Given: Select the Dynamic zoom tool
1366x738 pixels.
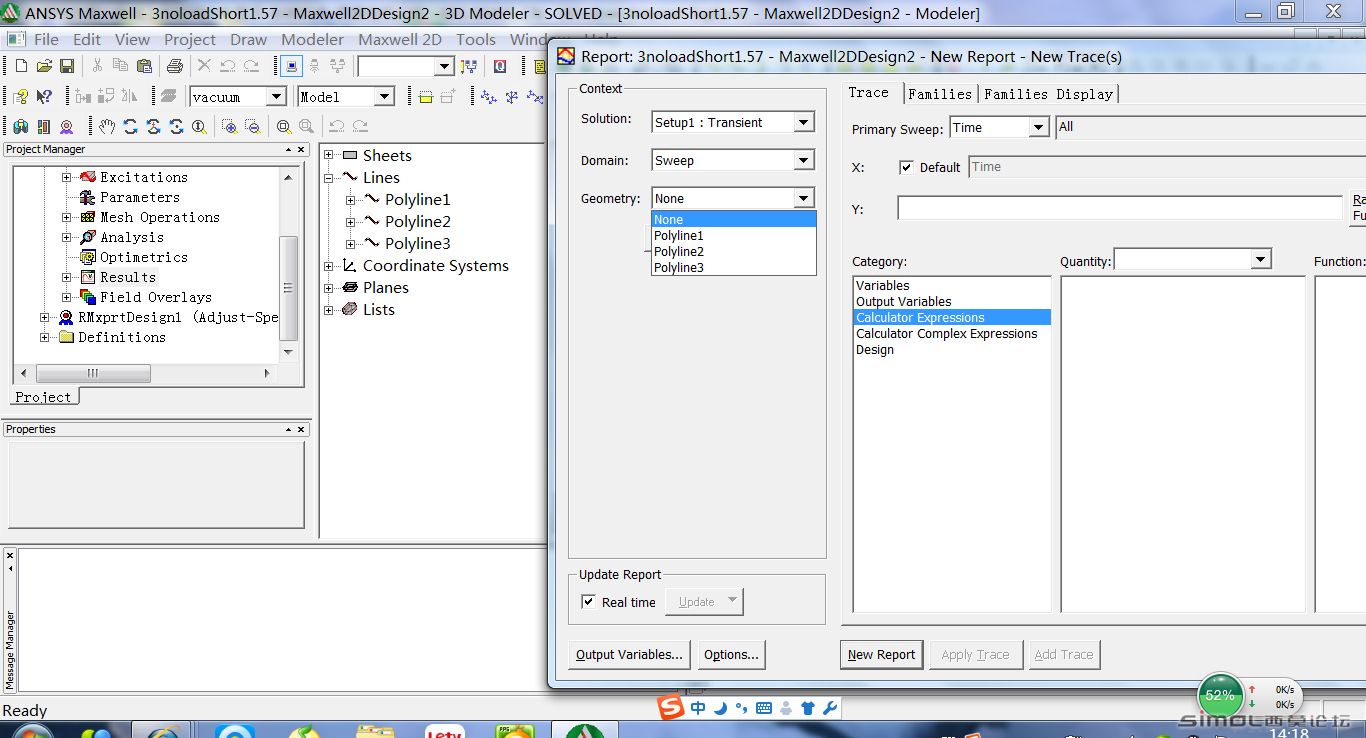Looking at the screenshot, I should (199, 127).
